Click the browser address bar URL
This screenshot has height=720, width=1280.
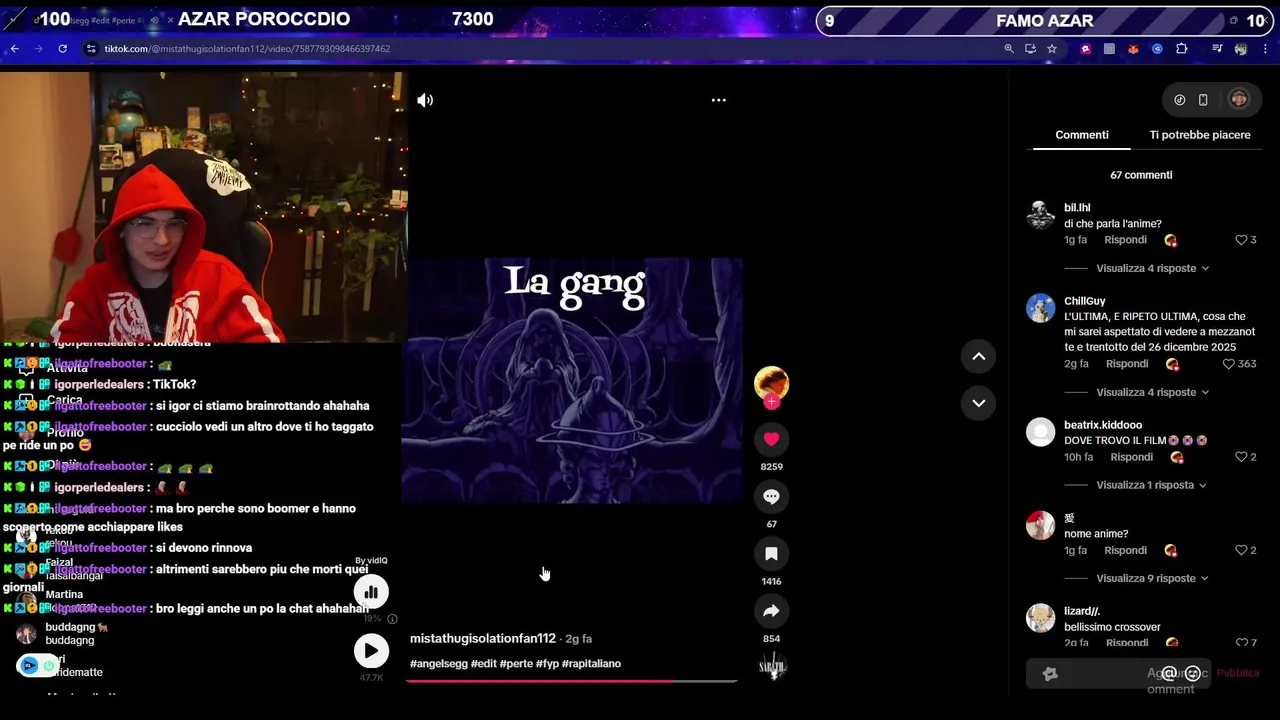247,49
